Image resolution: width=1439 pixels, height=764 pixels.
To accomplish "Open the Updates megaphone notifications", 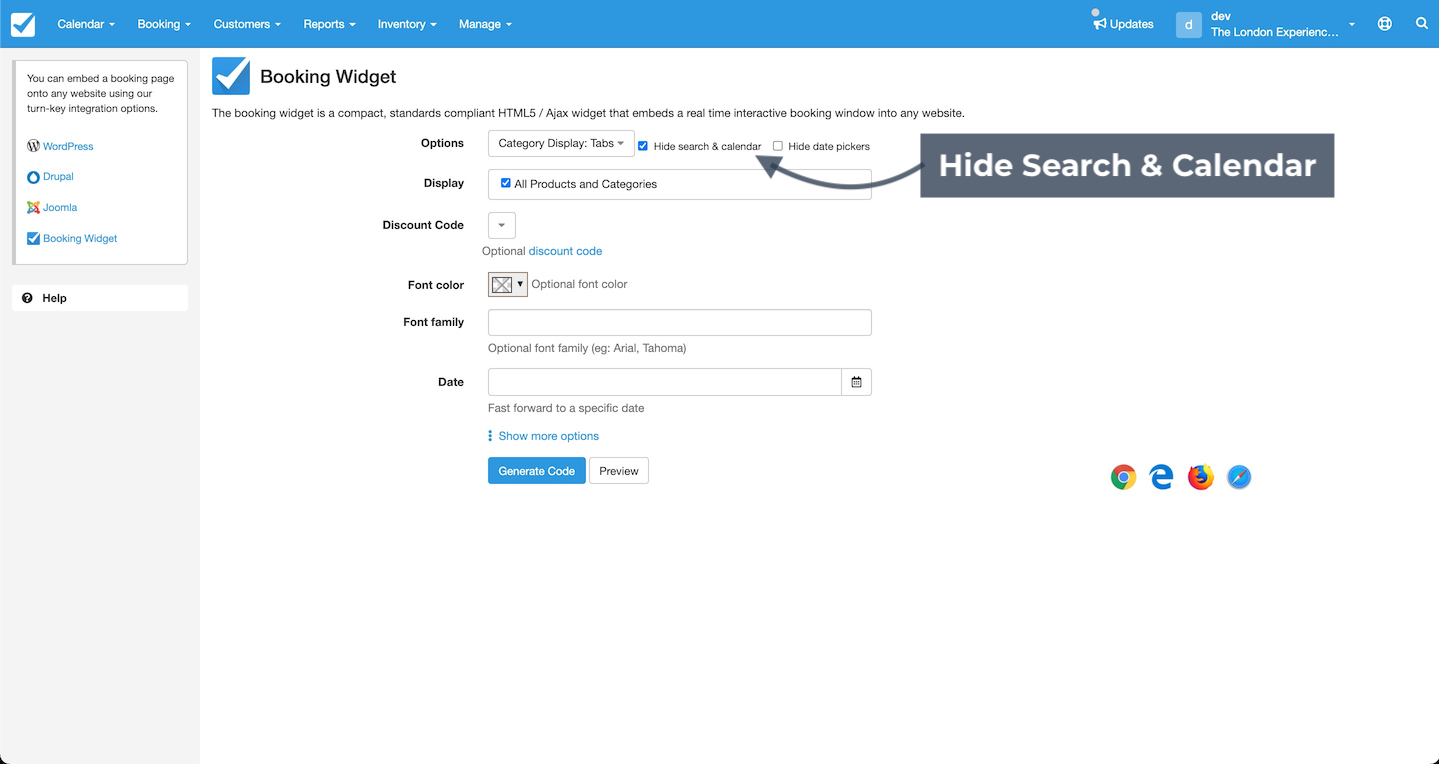I will (x=1099, y=23).
